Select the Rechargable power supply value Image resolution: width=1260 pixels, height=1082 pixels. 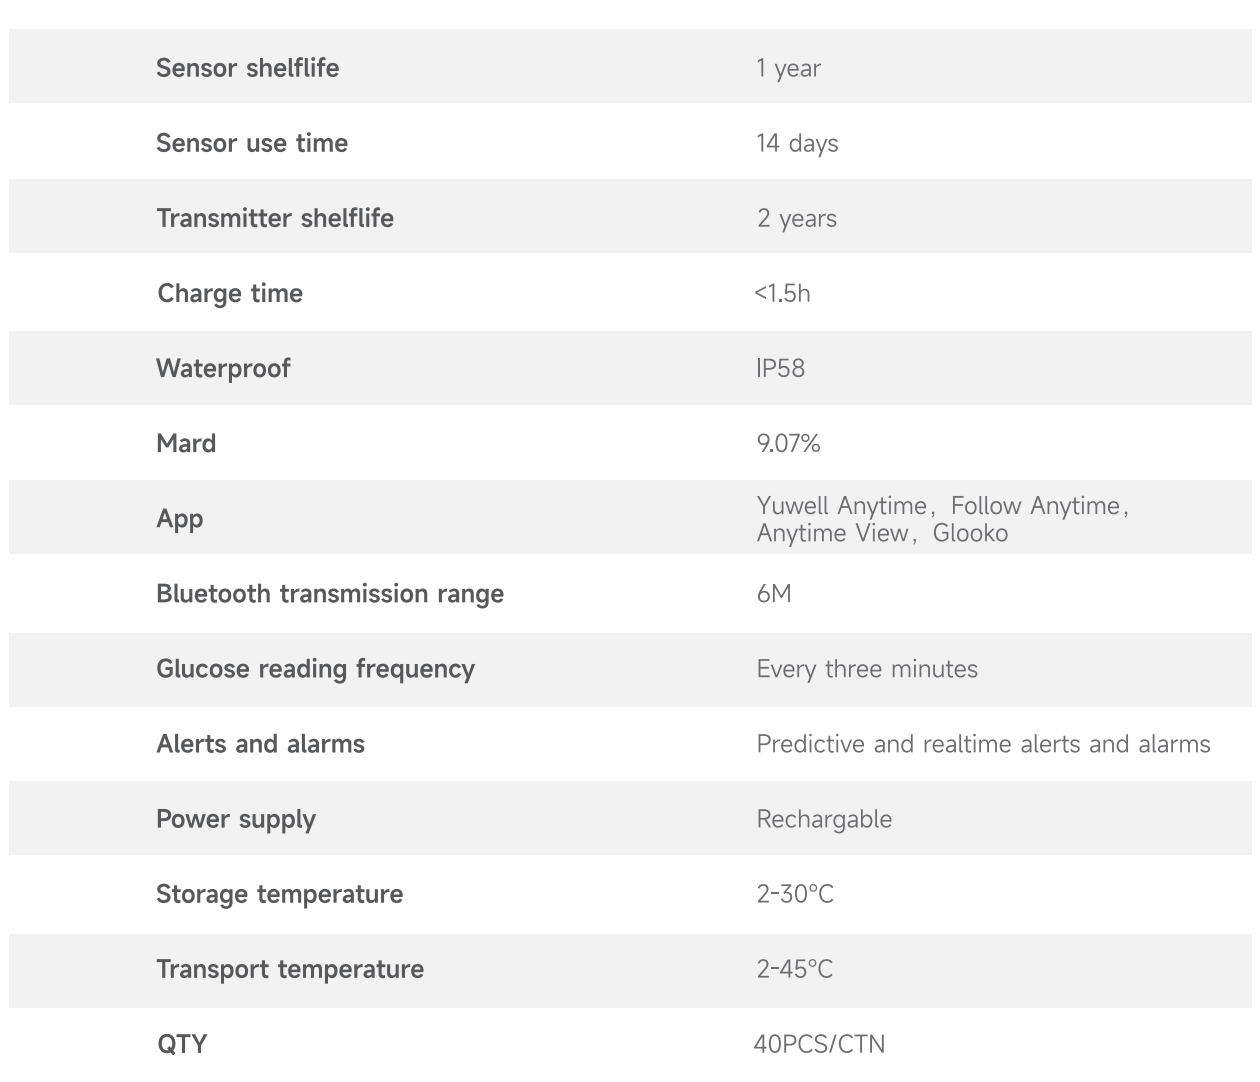click(x=824, y=819)
